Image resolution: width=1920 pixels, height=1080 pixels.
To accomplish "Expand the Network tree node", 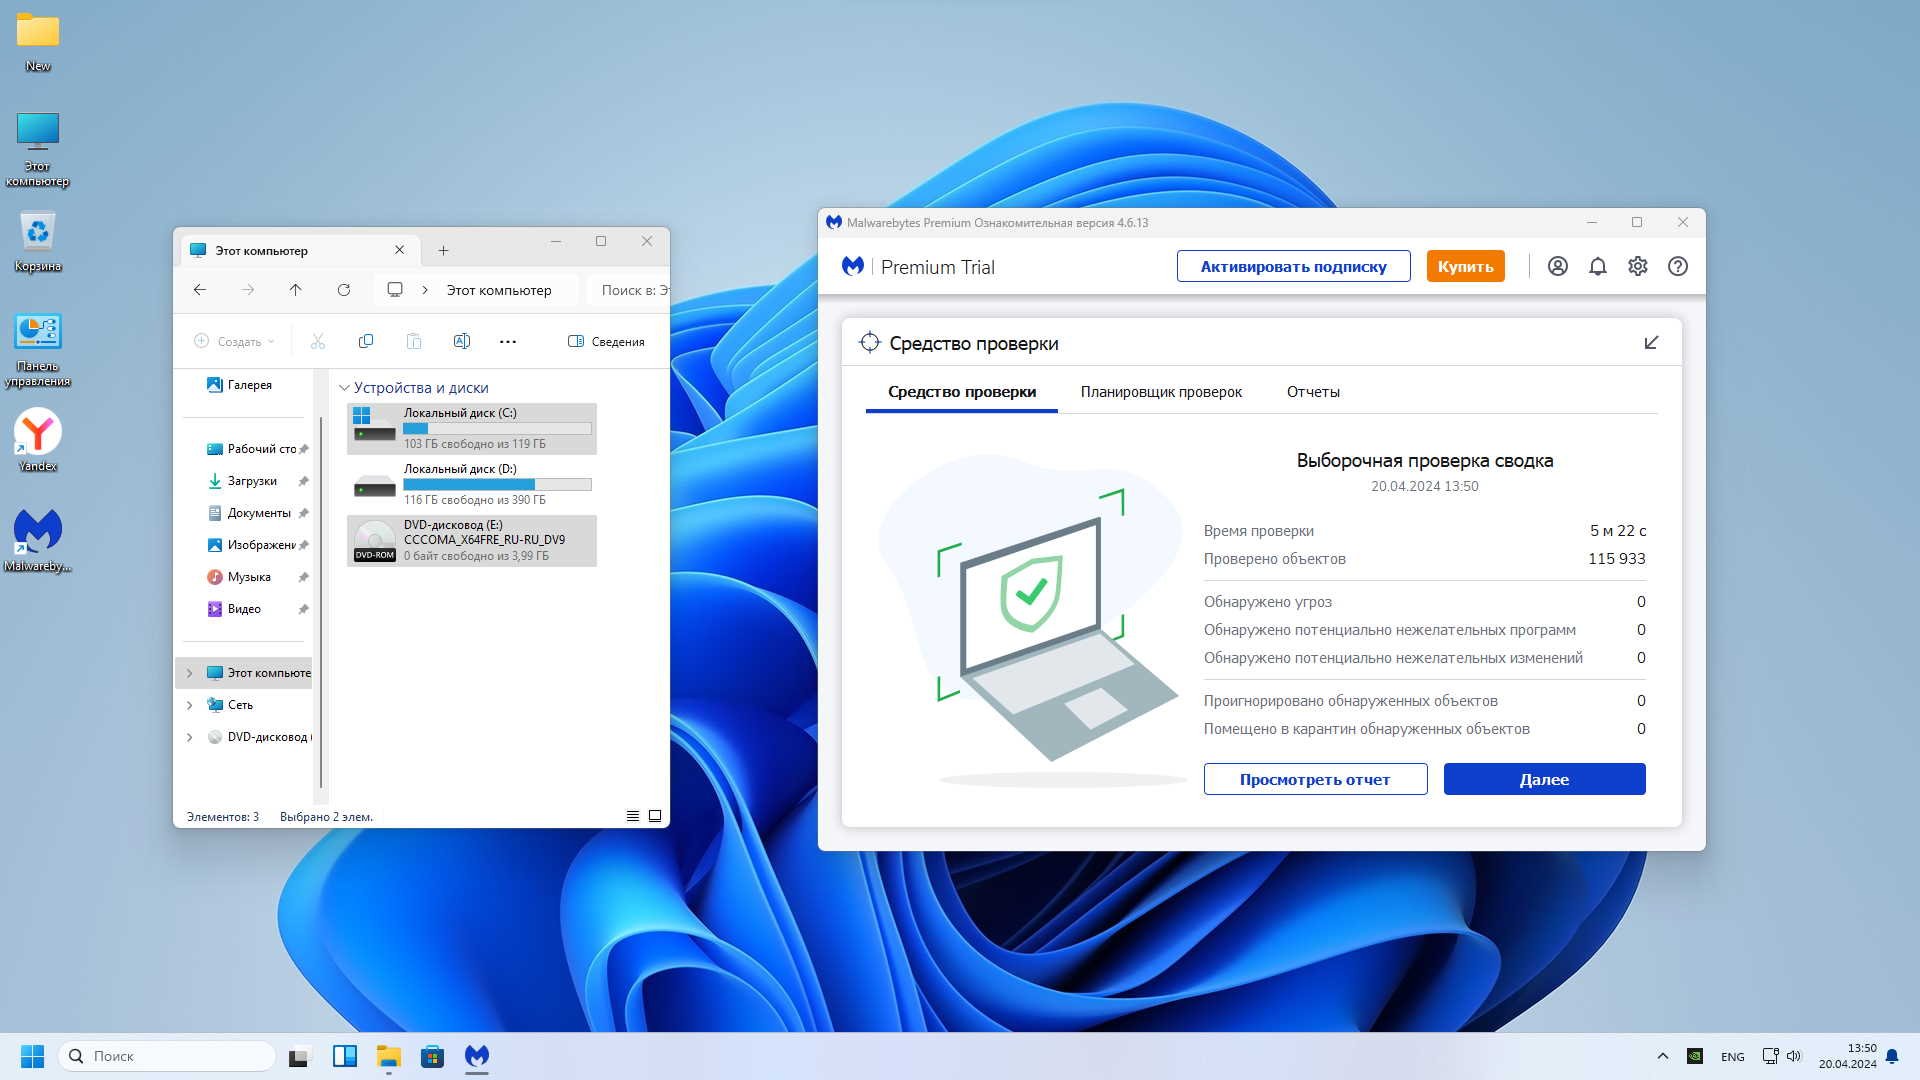I will pos(190,705).
